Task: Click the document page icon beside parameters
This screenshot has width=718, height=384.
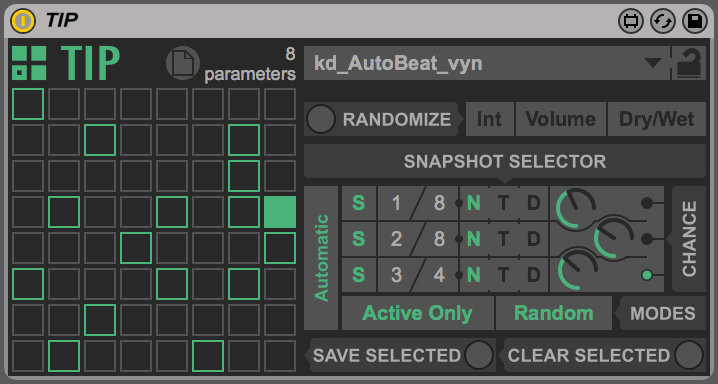Action: pos(183,63)
